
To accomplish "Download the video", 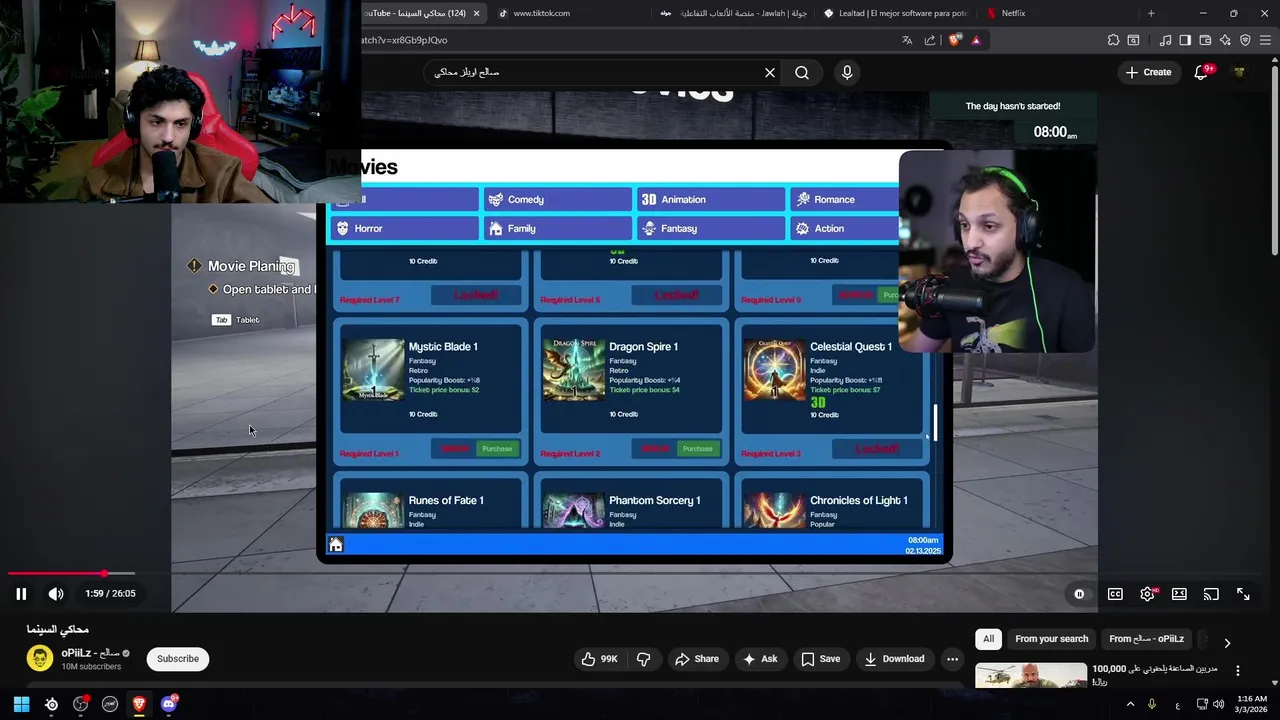I will 894,659.
